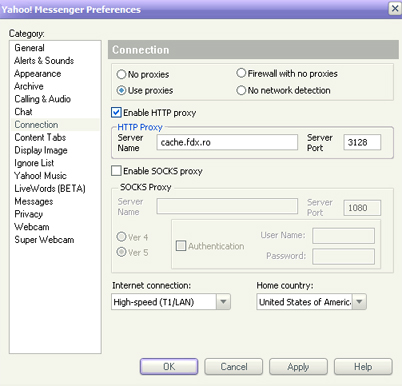Click the HTTP proxy Server Name field
402x386 pixels.
click(x=227, y=142)
